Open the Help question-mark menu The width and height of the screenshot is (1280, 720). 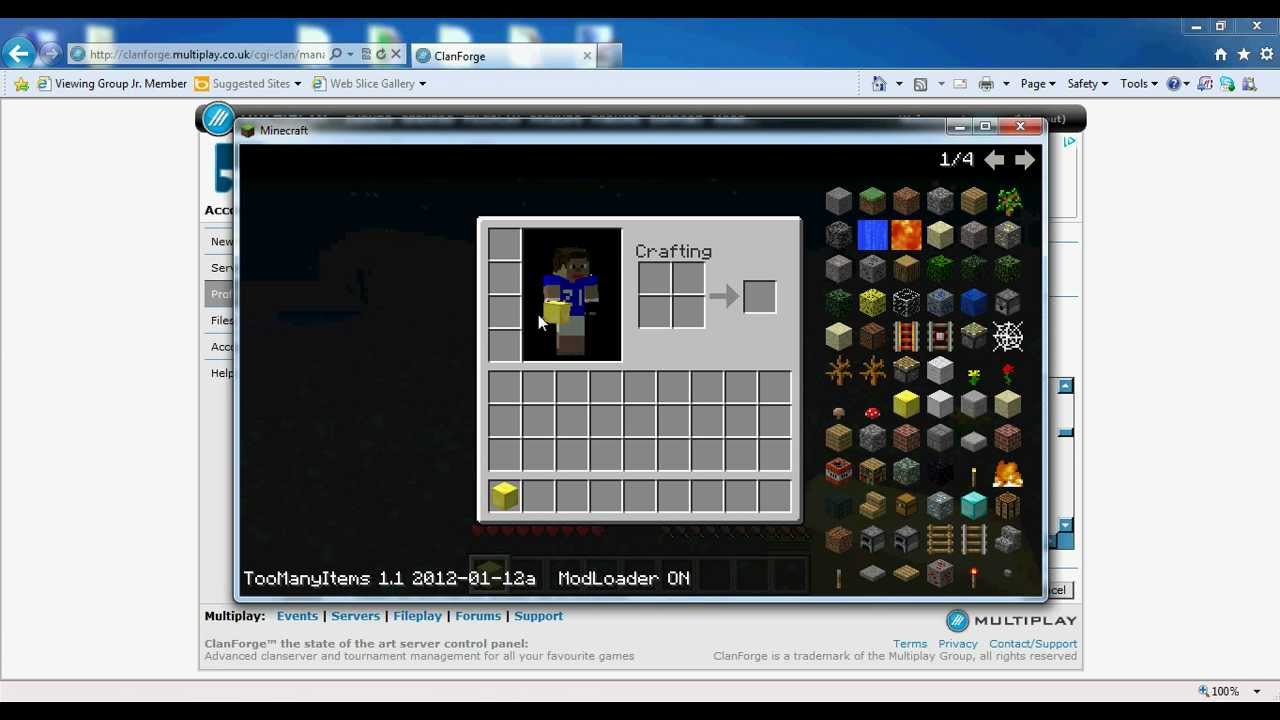coord(1177,84)
